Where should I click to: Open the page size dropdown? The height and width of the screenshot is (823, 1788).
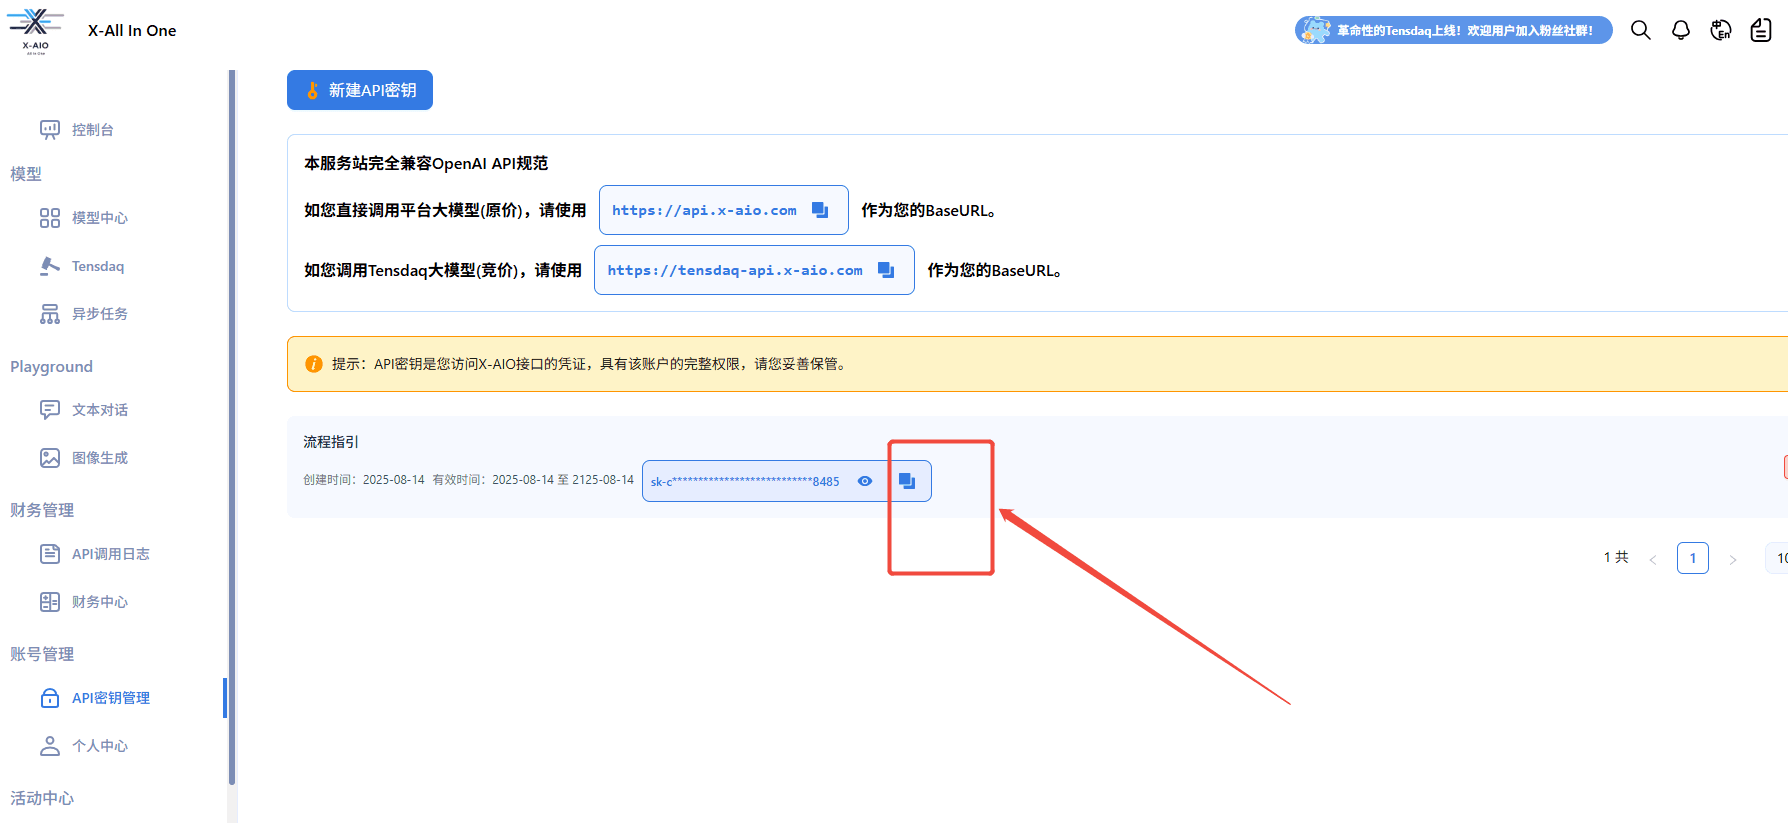click(x=1778, y=558)
